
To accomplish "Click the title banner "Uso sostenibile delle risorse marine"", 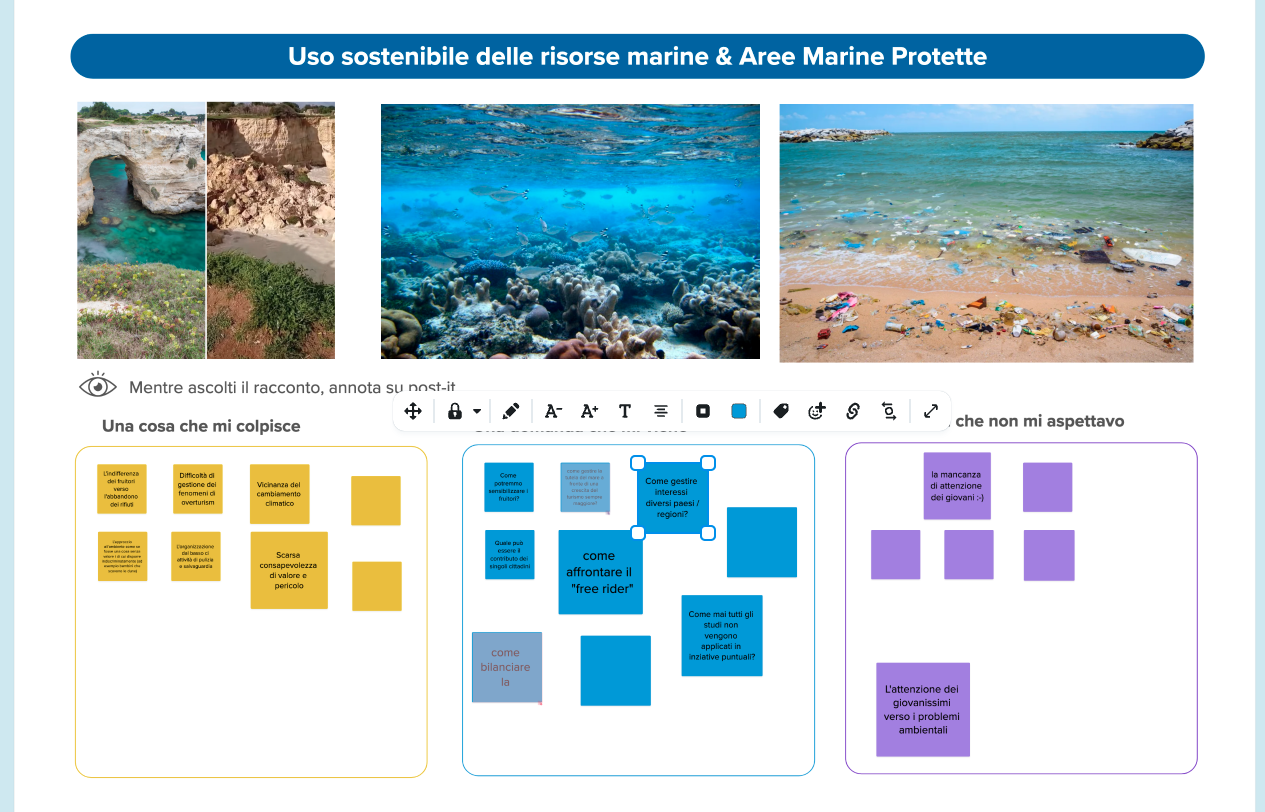I will (637, 56).
